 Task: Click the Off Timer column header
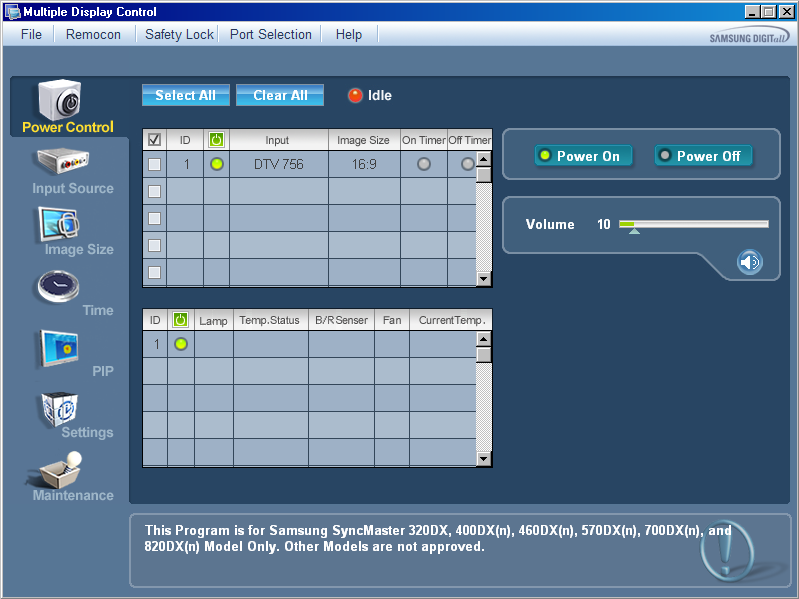point(470,140)
